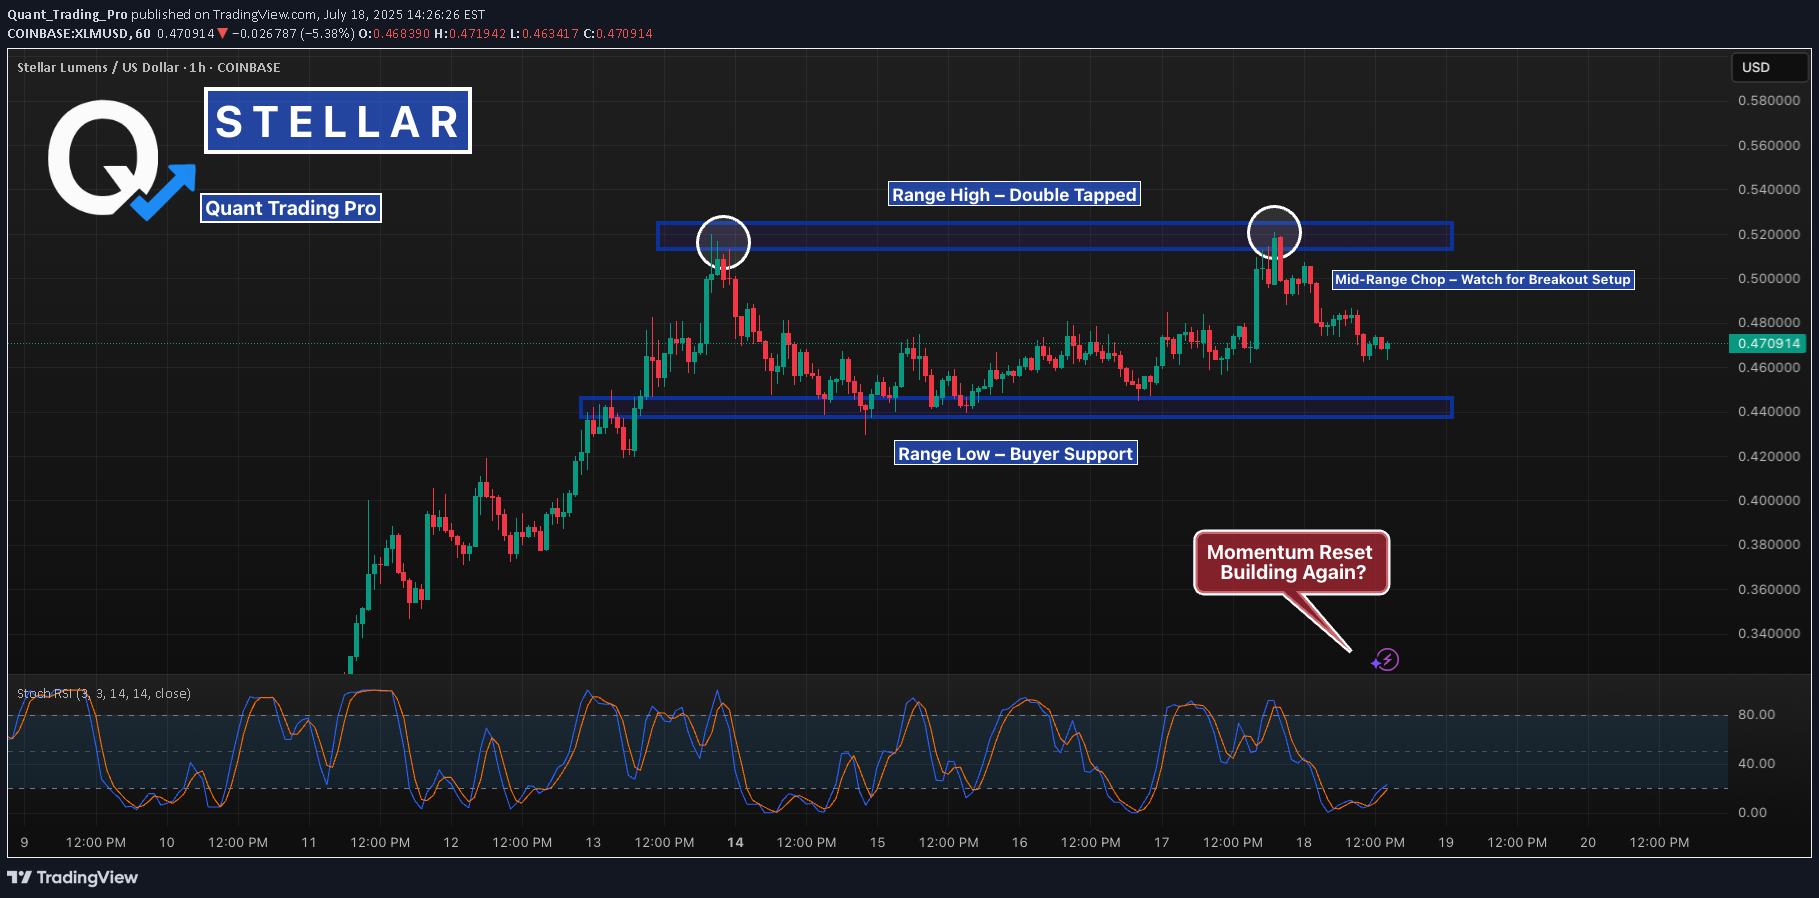The width and height of the screenshot is (1819, 898).
Task: Click the Quant Trading Pro Q logo
Action: (x=120, y=160)
